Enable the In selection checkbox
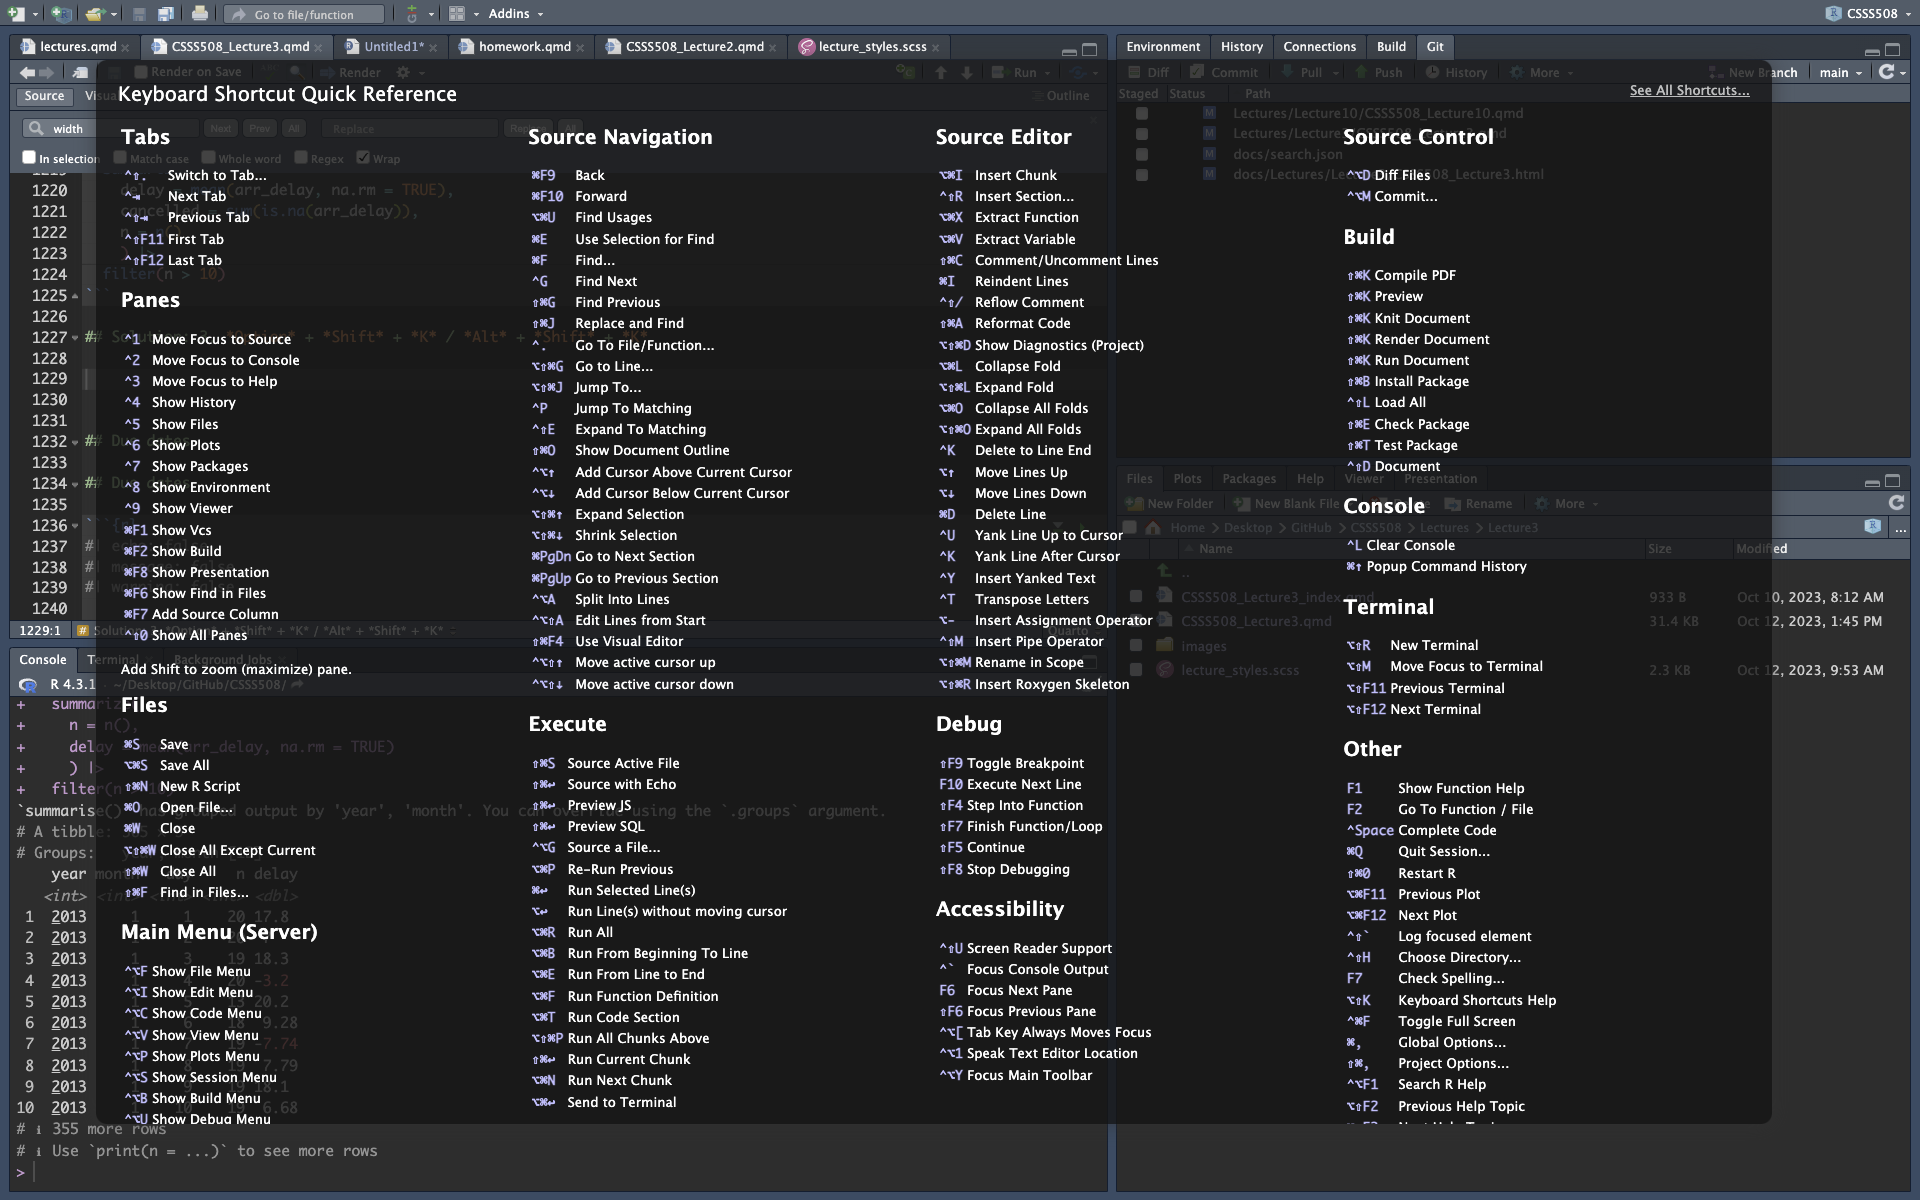1920x1200 pixels. [29, 157]
